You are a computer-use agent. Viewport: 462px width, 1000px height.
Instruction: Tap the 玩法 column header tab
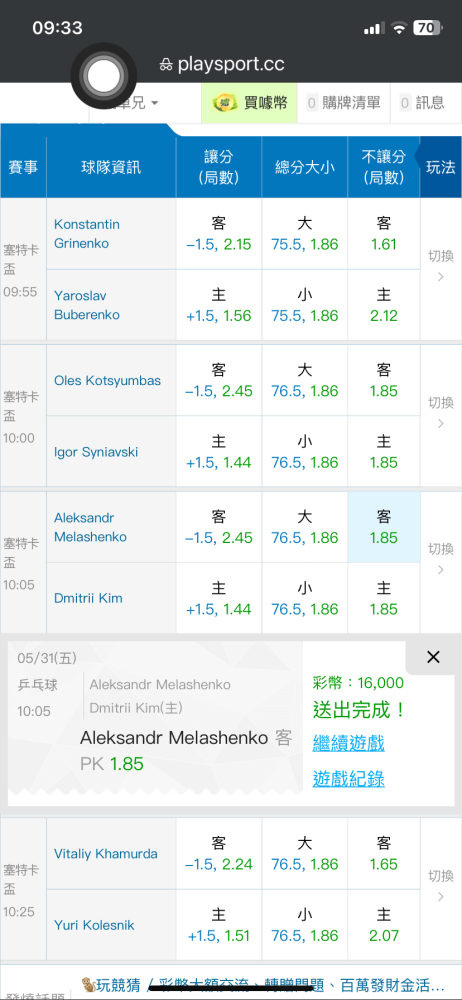440,167
